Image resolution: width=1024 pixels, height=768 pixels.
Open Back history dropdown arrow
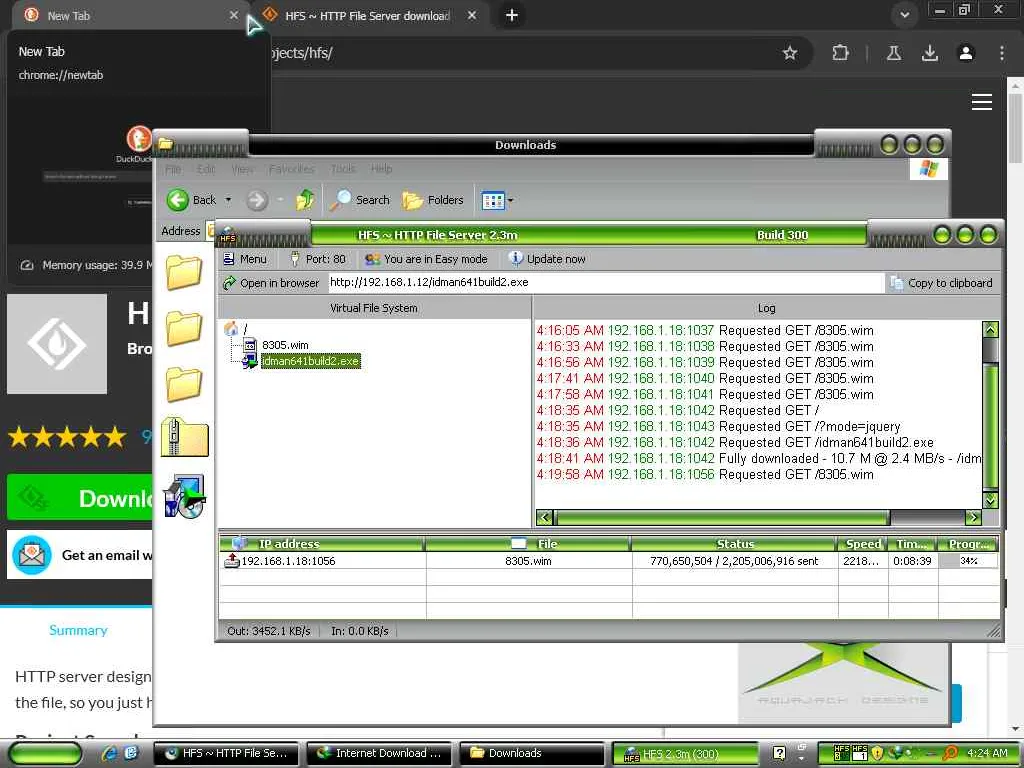click(x=228, y=200)
